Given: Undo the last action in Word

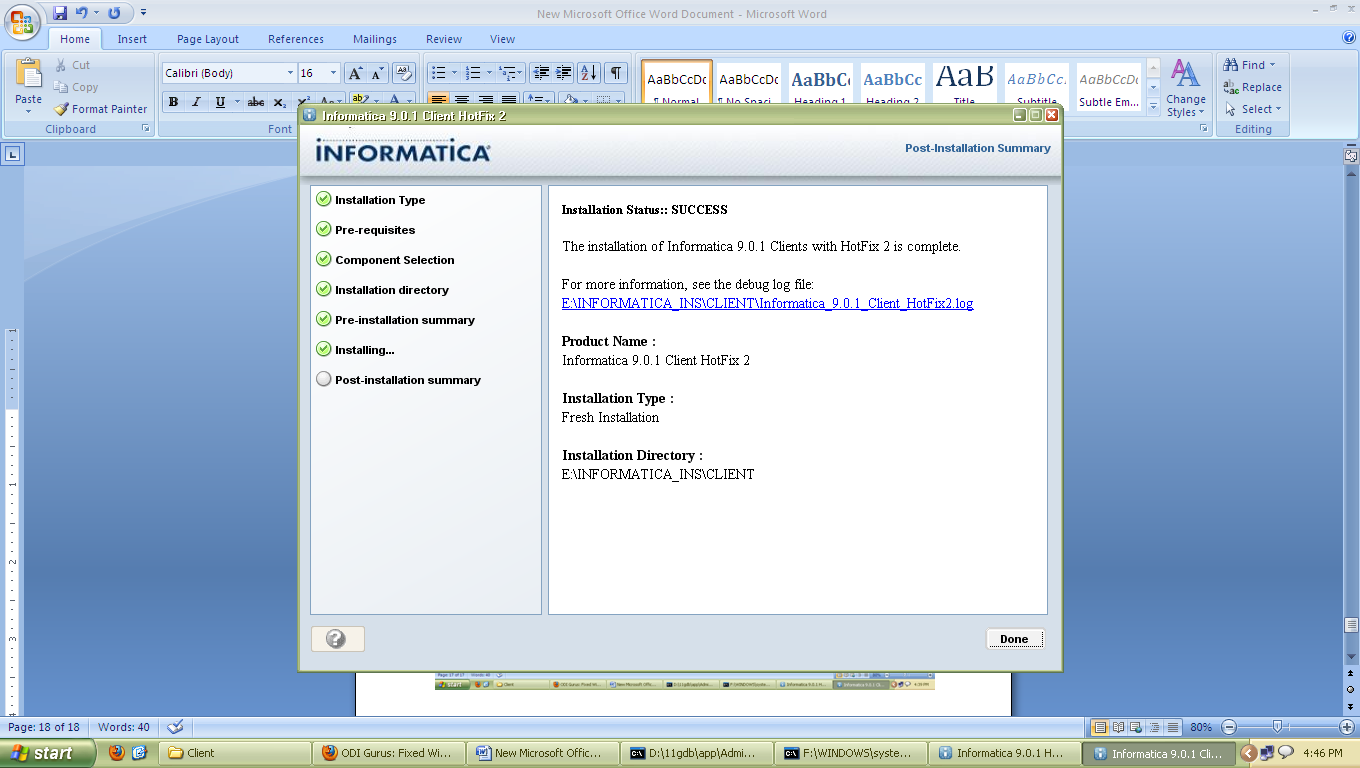Looking at the screenshot, I should 84,13.
